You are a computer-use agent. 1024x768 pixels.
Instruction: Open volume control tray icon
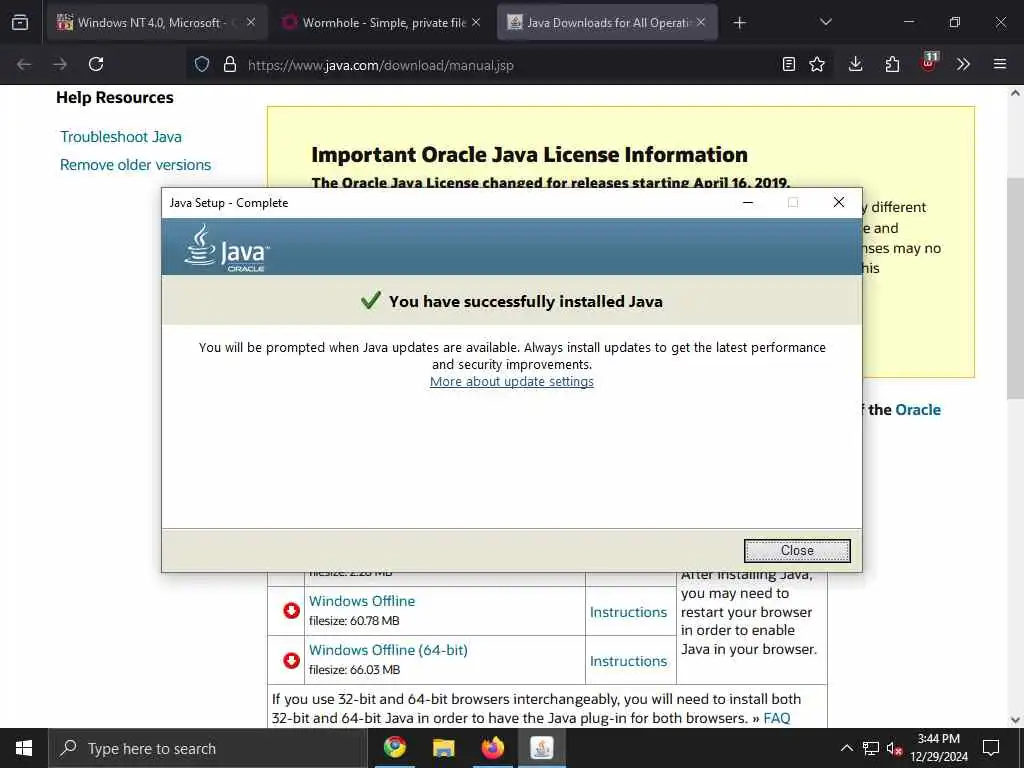(894, 748)
